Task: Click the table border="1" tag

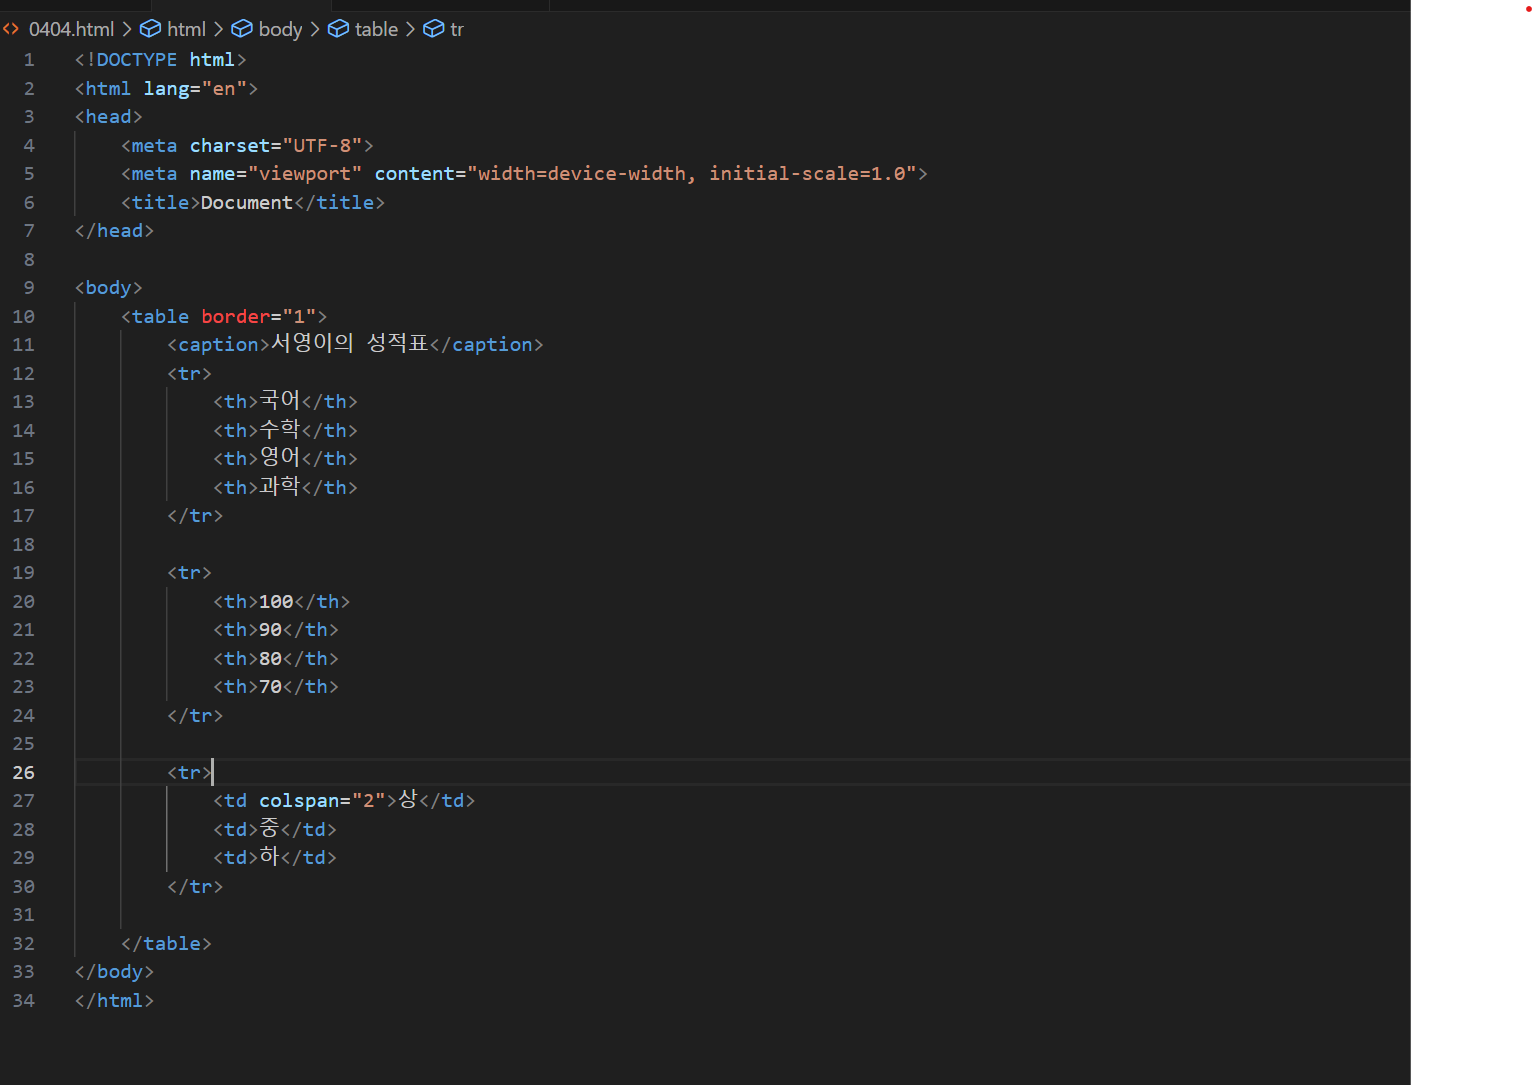Action: [224, 317]
